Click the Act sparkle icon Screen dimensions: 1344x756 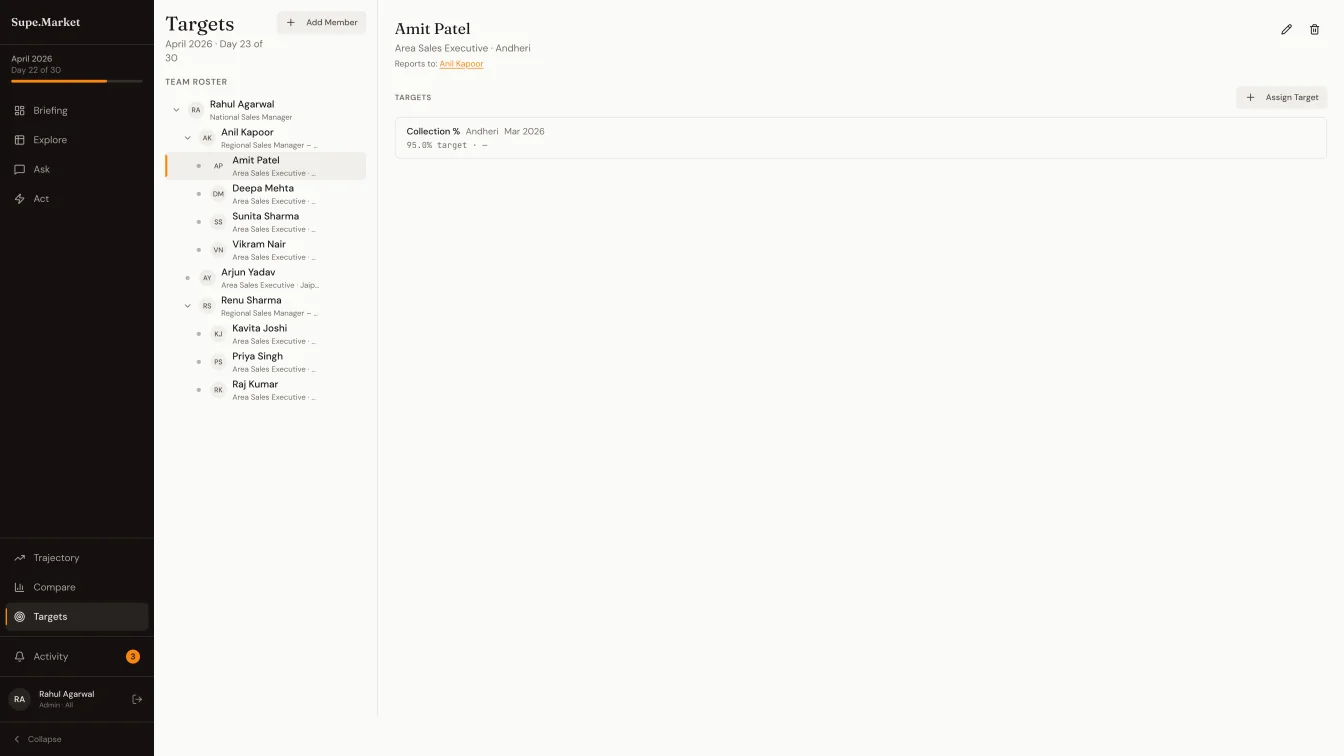coord(17,198)
